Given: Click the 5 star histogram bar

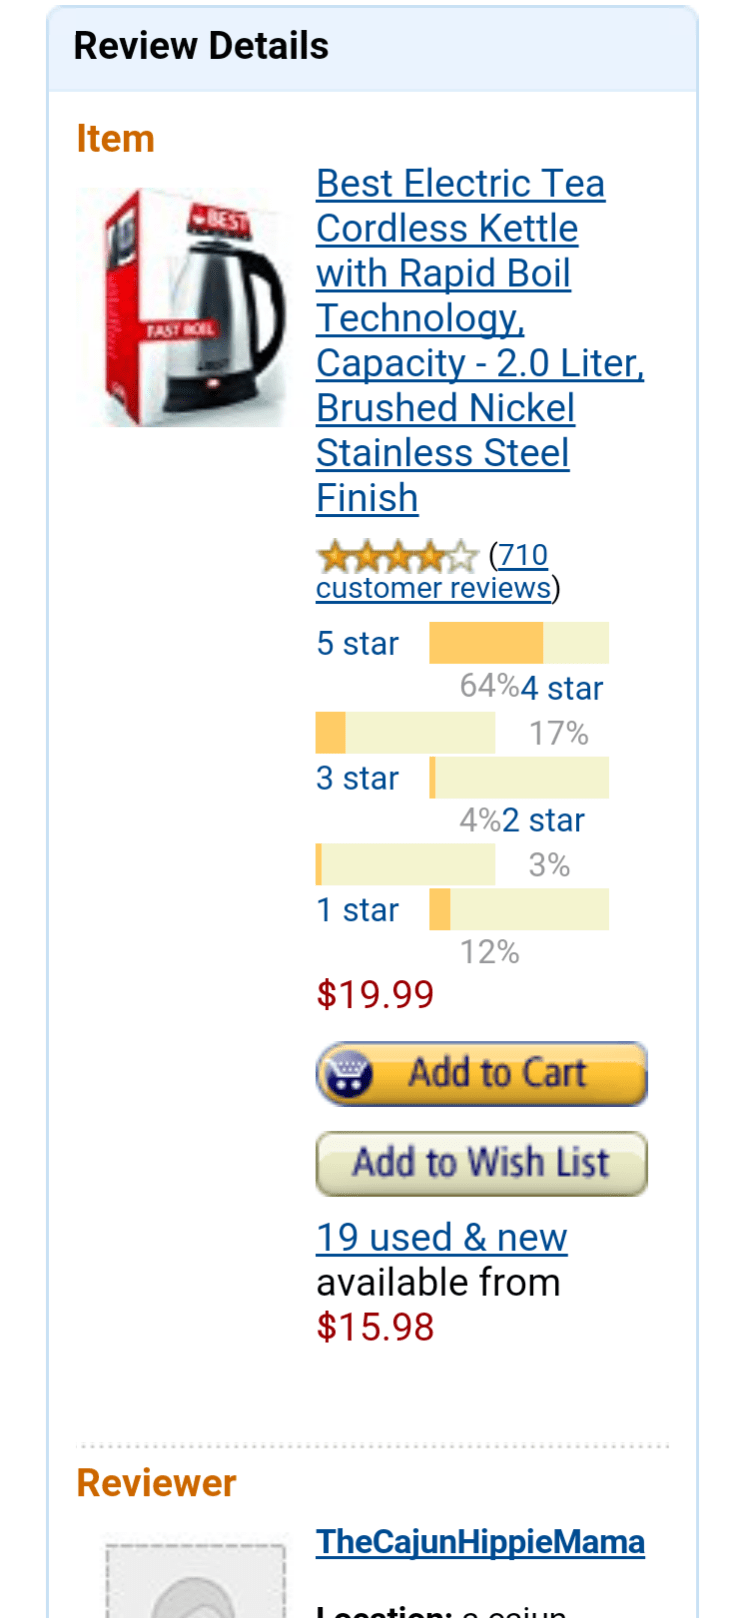Looking at the screenshot, I should (x=519, y=643).
